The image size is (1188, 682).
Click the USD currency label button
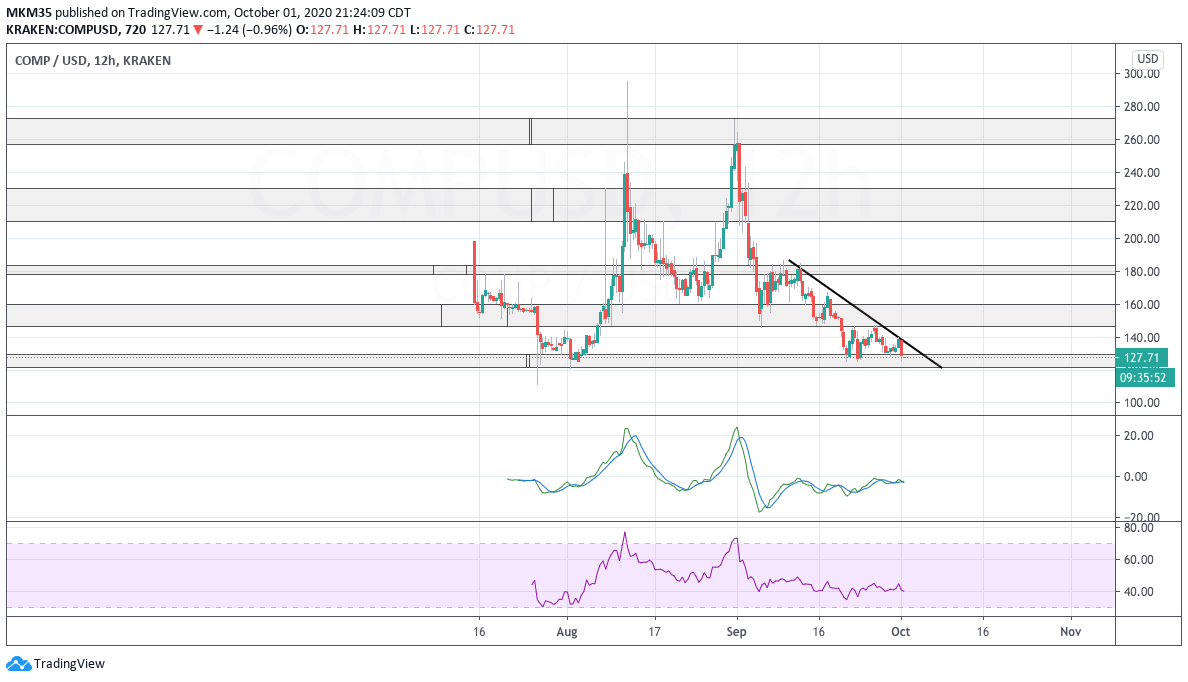[1147, 59]
